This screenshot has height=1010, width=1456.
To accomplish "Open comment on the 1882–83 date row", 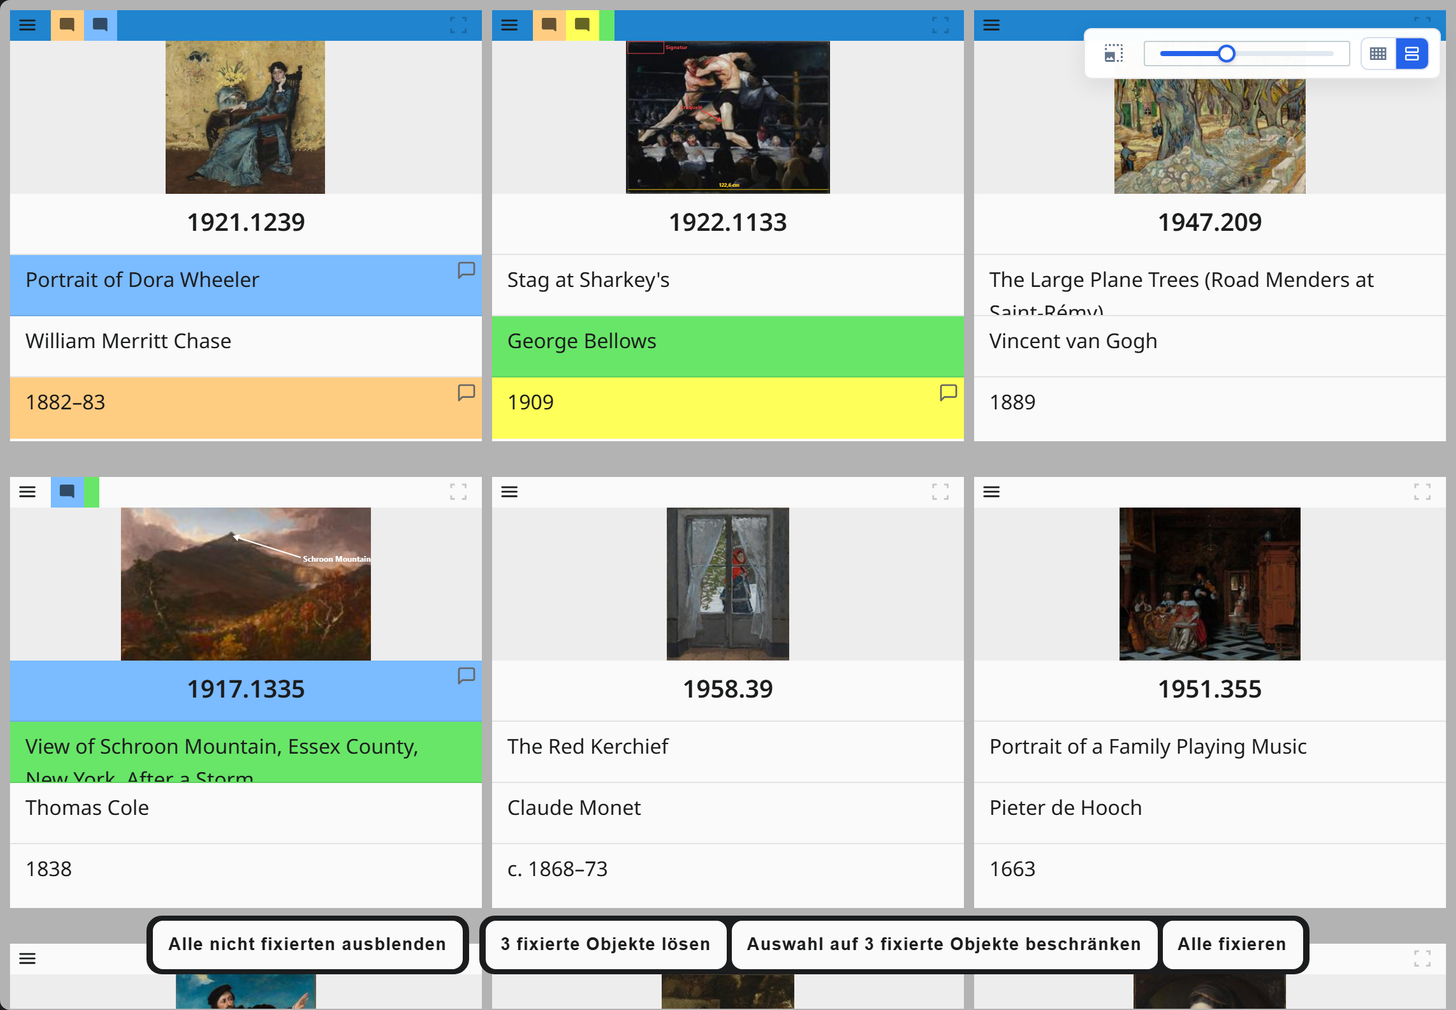I will click(466, 392).
